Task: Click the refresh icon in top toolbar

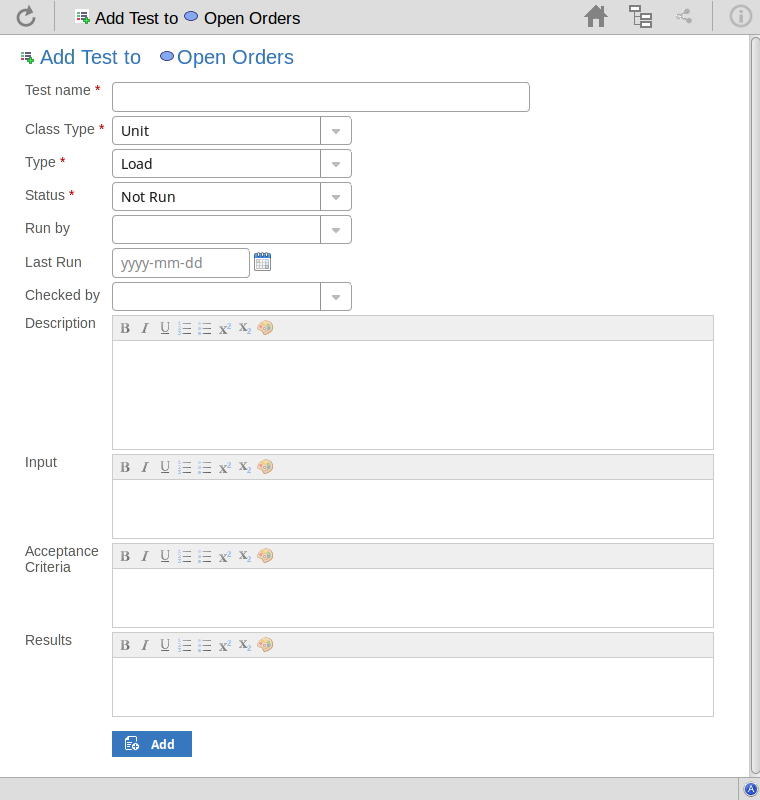Action: pos(26,16)
